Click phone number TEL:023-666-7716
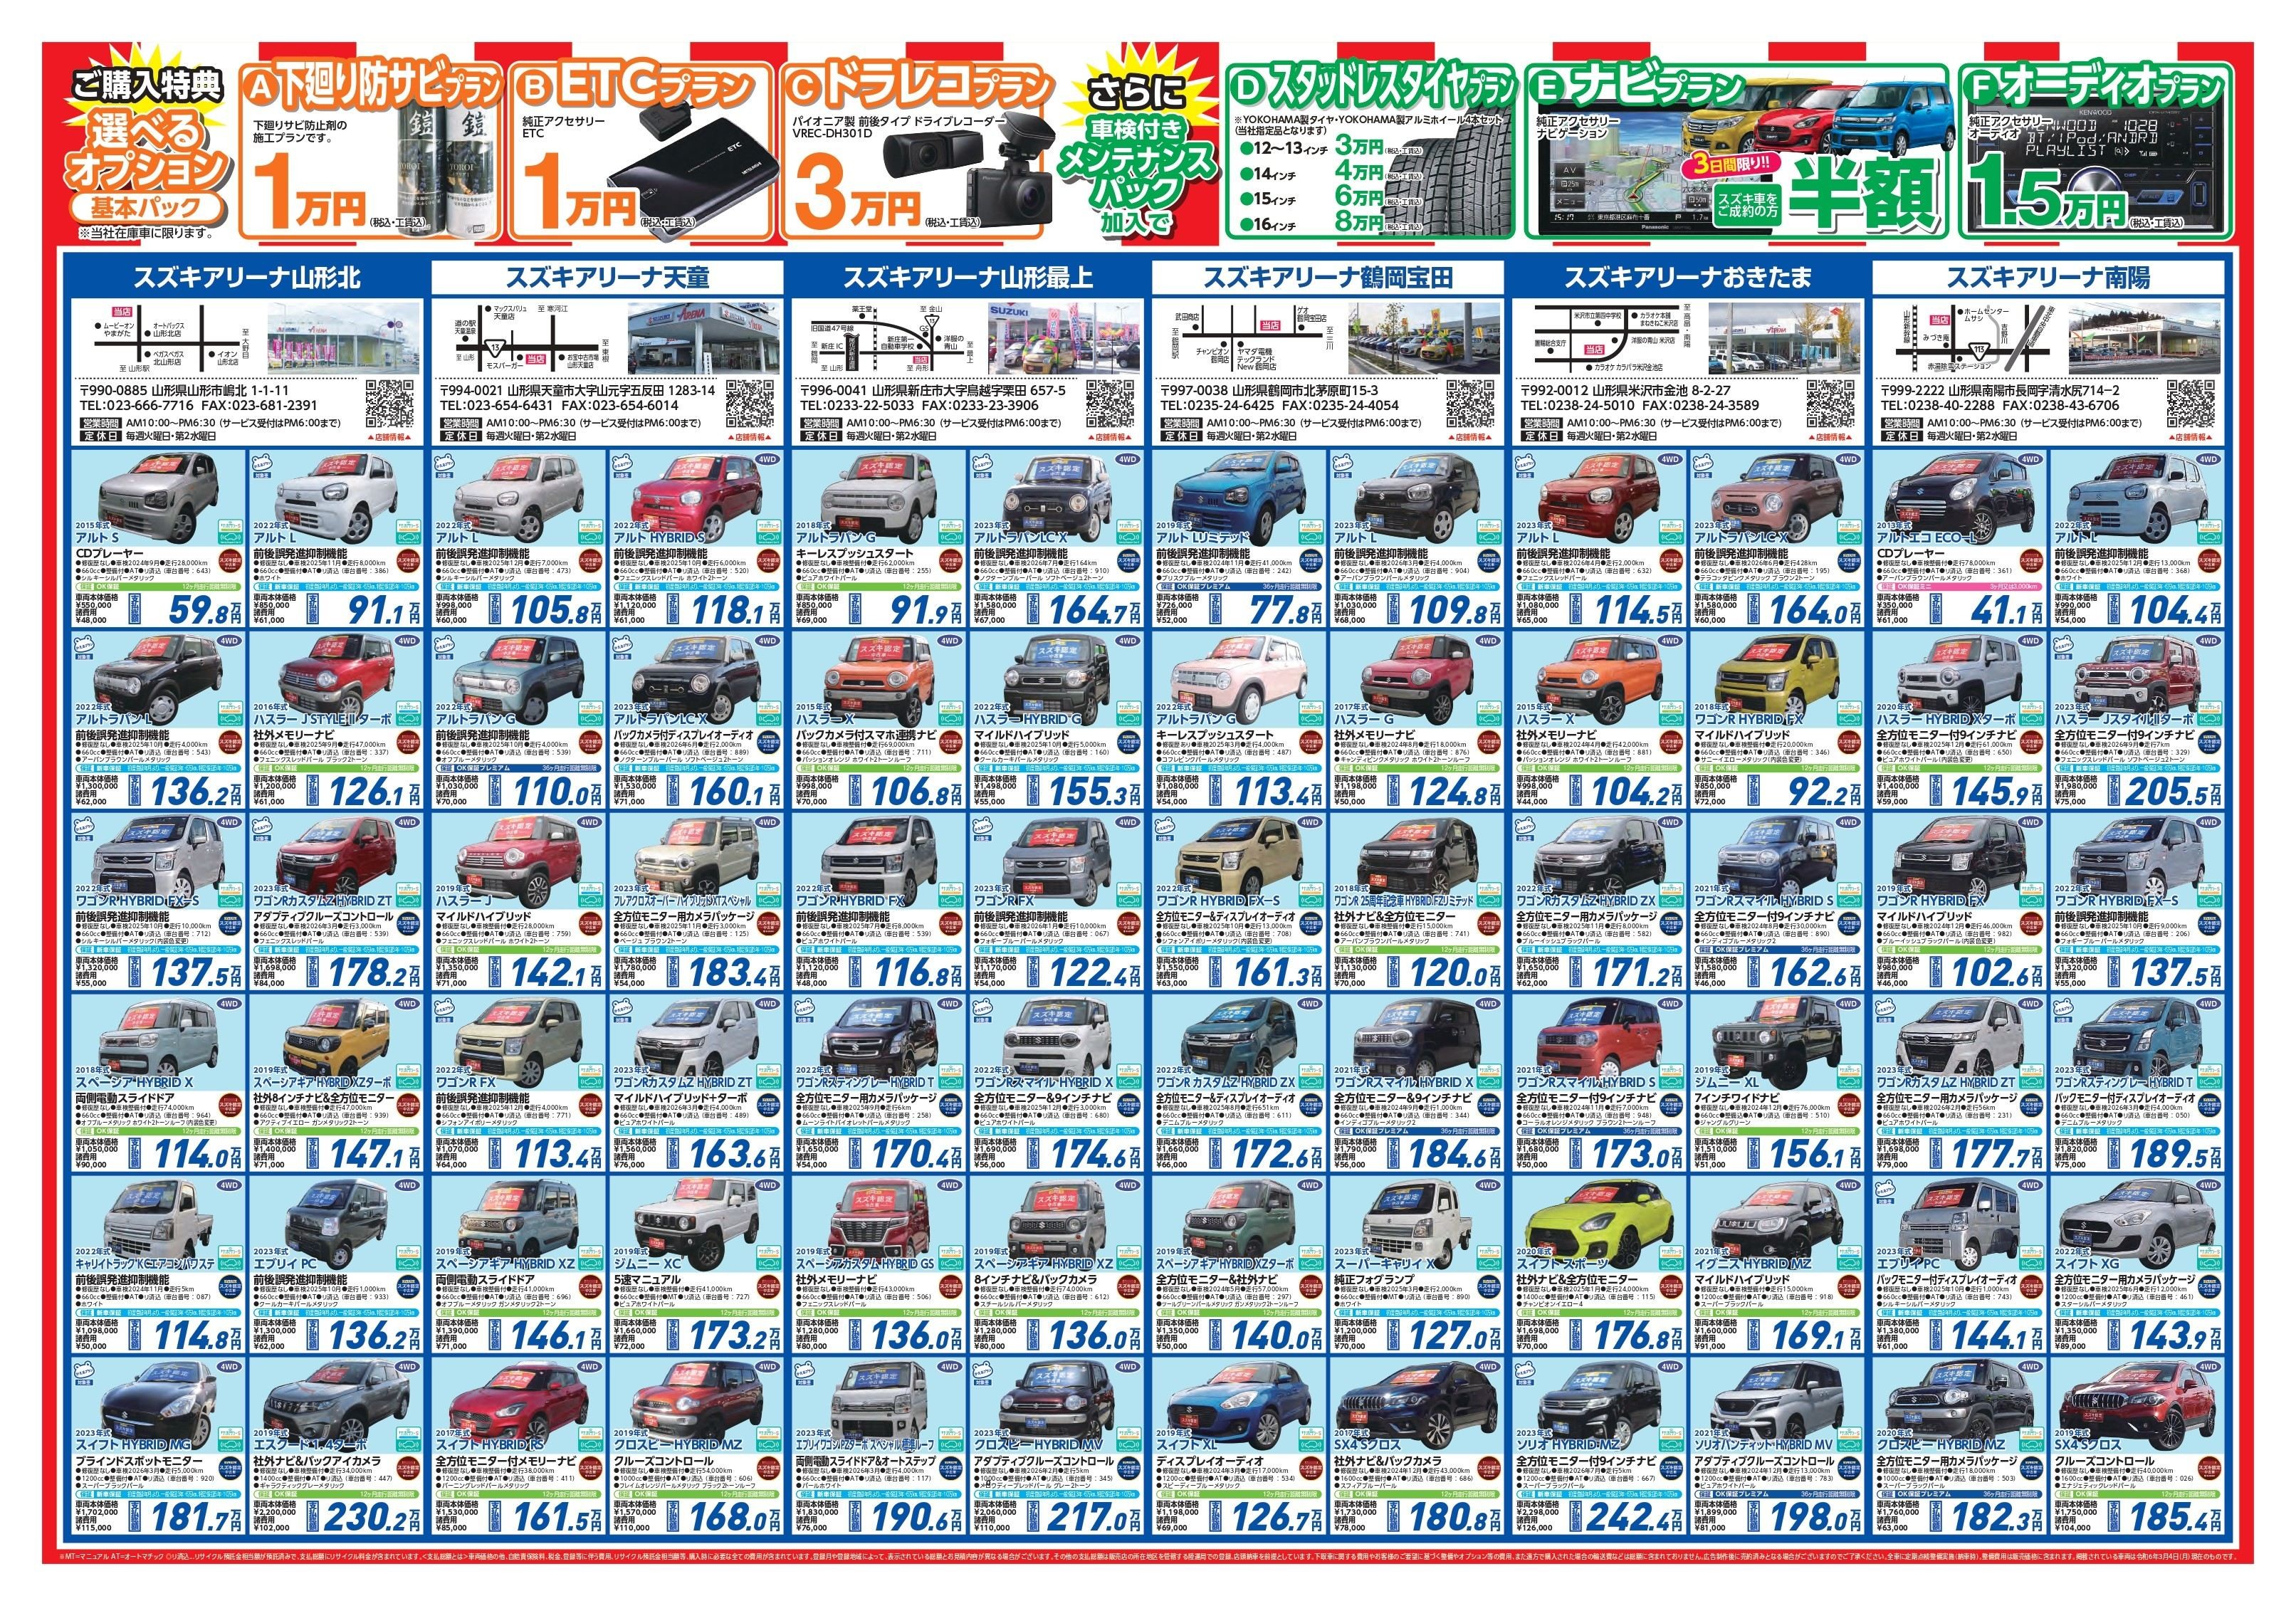 (x=137, y=406)
